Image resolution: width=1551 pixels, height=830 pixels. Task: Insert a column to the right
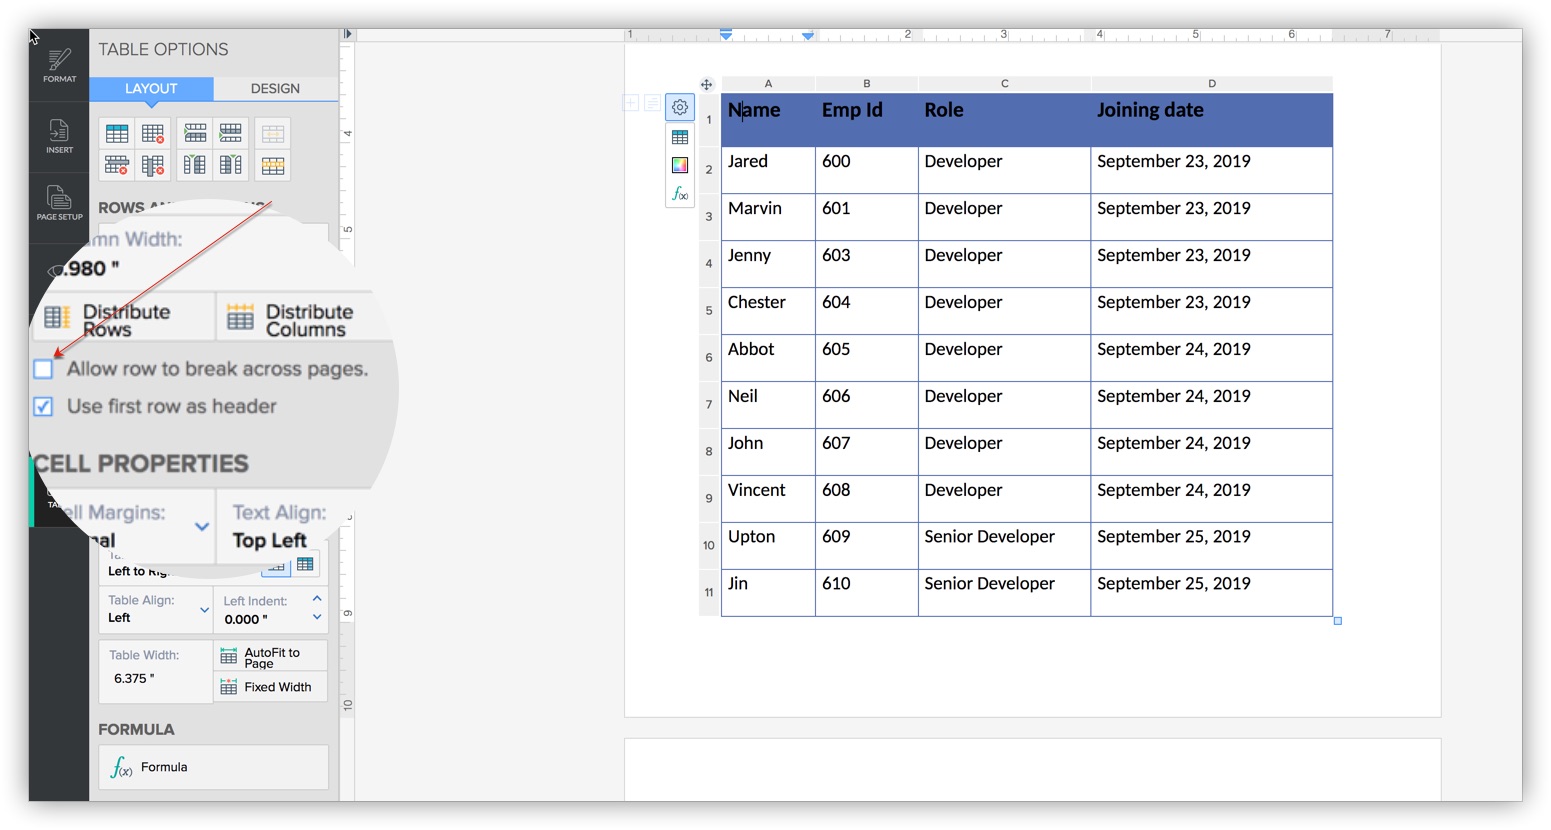[231, 165]
